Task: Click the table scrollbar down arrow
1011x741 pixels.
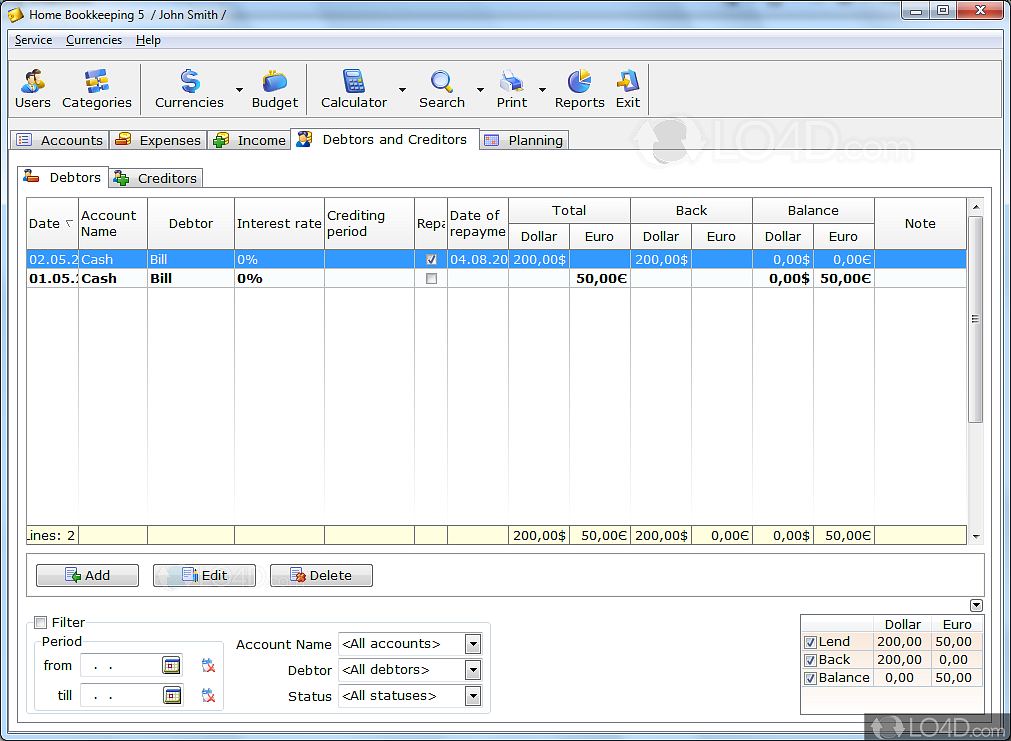Action: (x=976, y=536)
